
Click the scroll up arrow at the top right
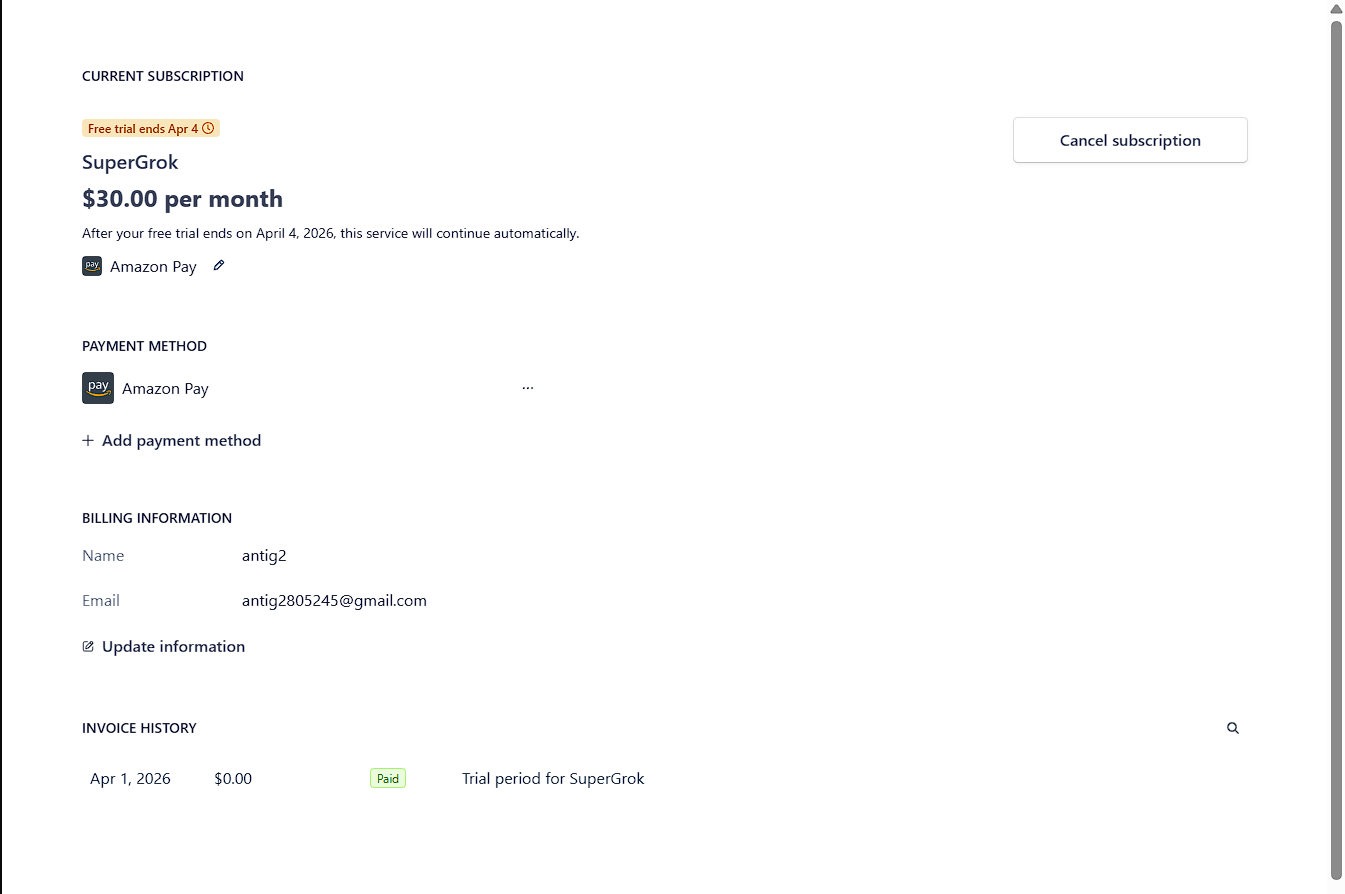point(1336,9)
